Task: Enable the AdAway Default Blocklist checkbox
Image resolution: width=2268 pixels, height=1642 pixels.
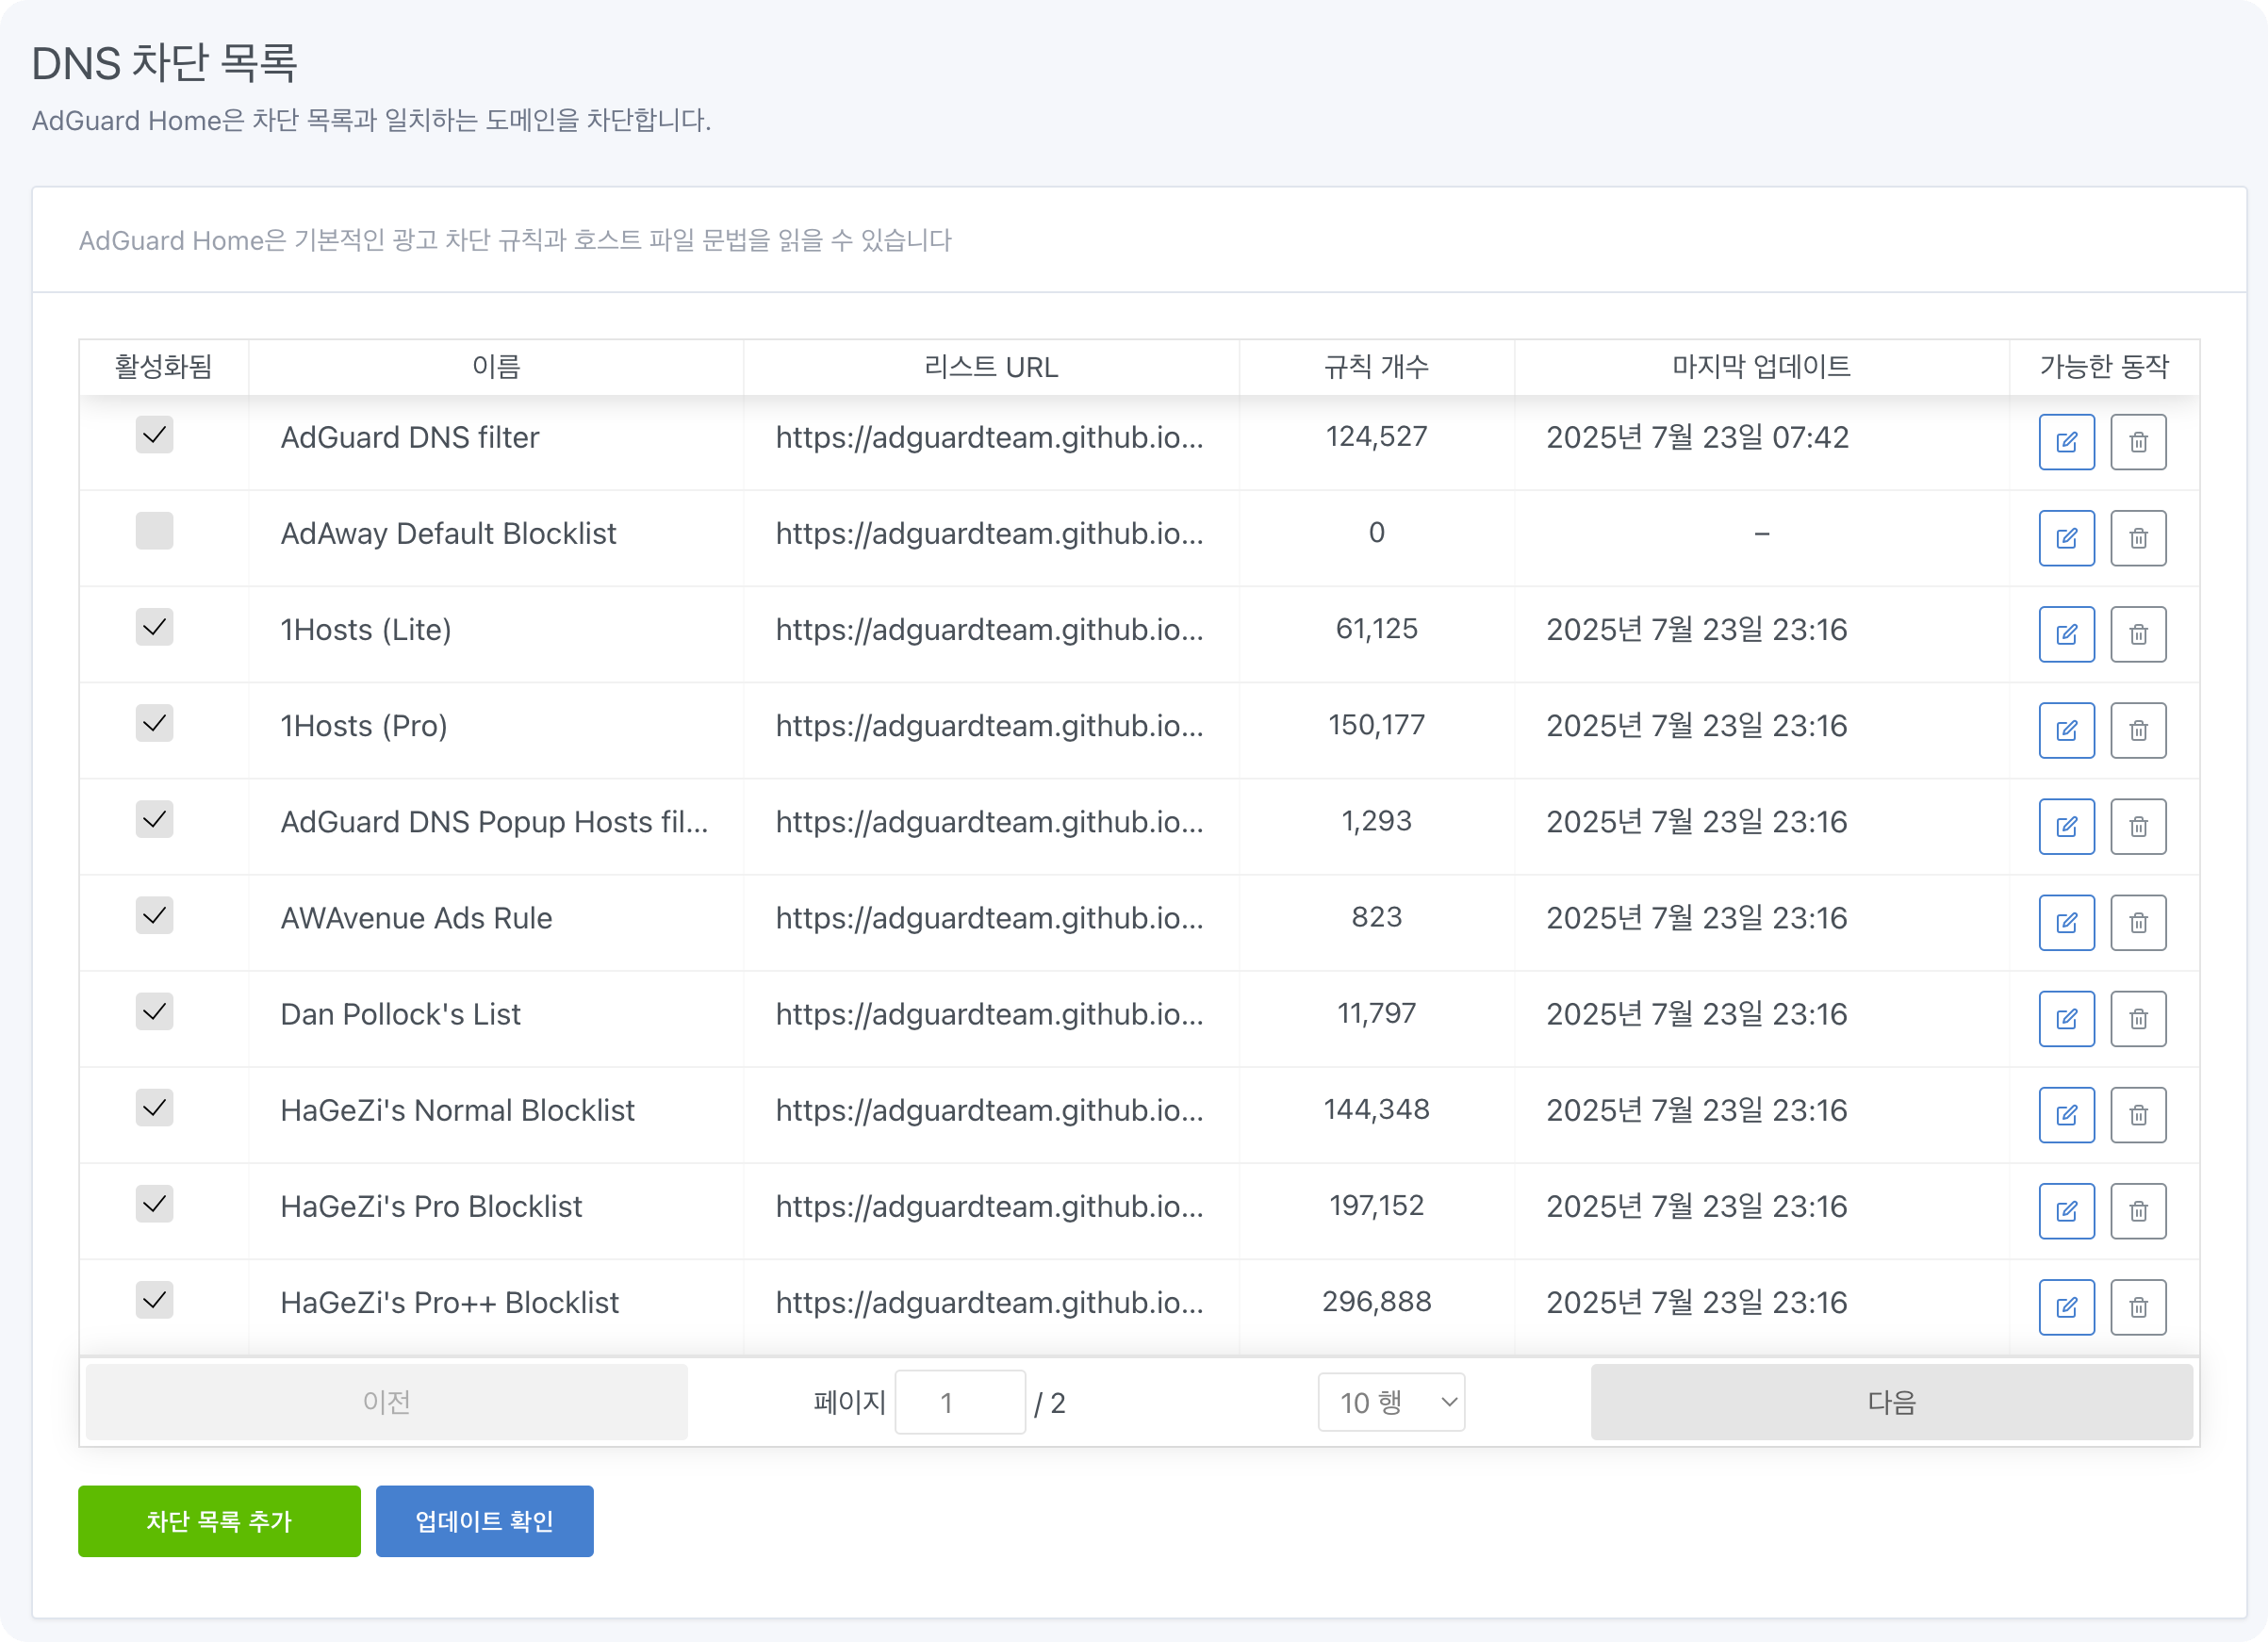Action: point(154,531)
